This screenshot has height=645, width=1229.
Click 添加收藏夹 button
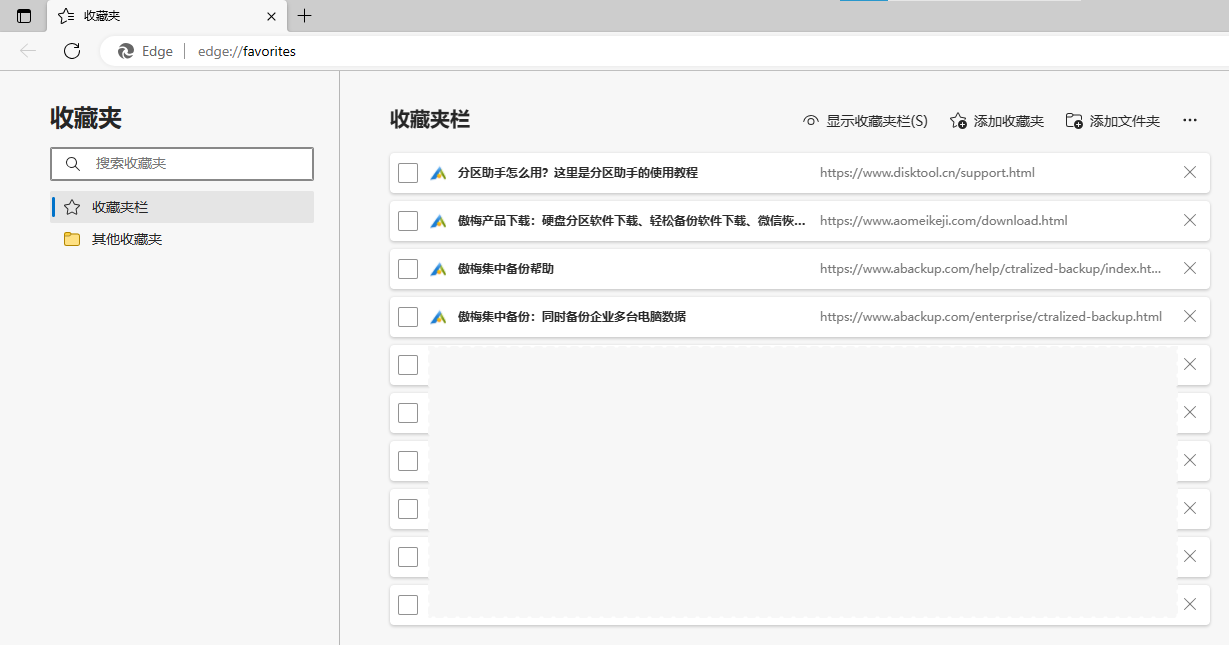pos(996,121)
